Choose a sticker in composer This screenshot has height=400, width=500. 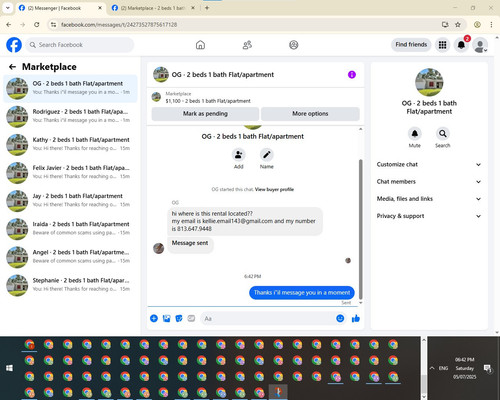pyautogui.click(x=179, y=319)
